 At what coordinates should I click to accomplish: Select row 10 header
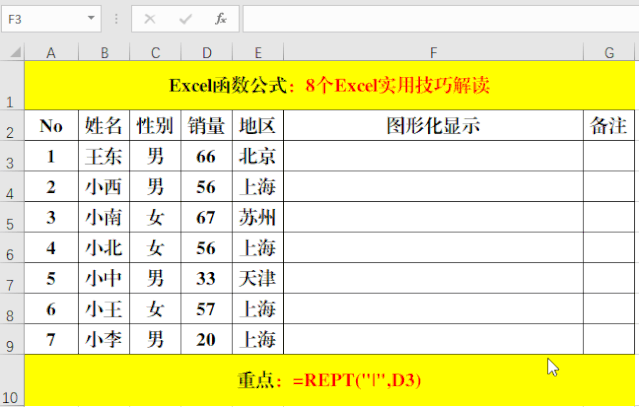click(12, 381)
